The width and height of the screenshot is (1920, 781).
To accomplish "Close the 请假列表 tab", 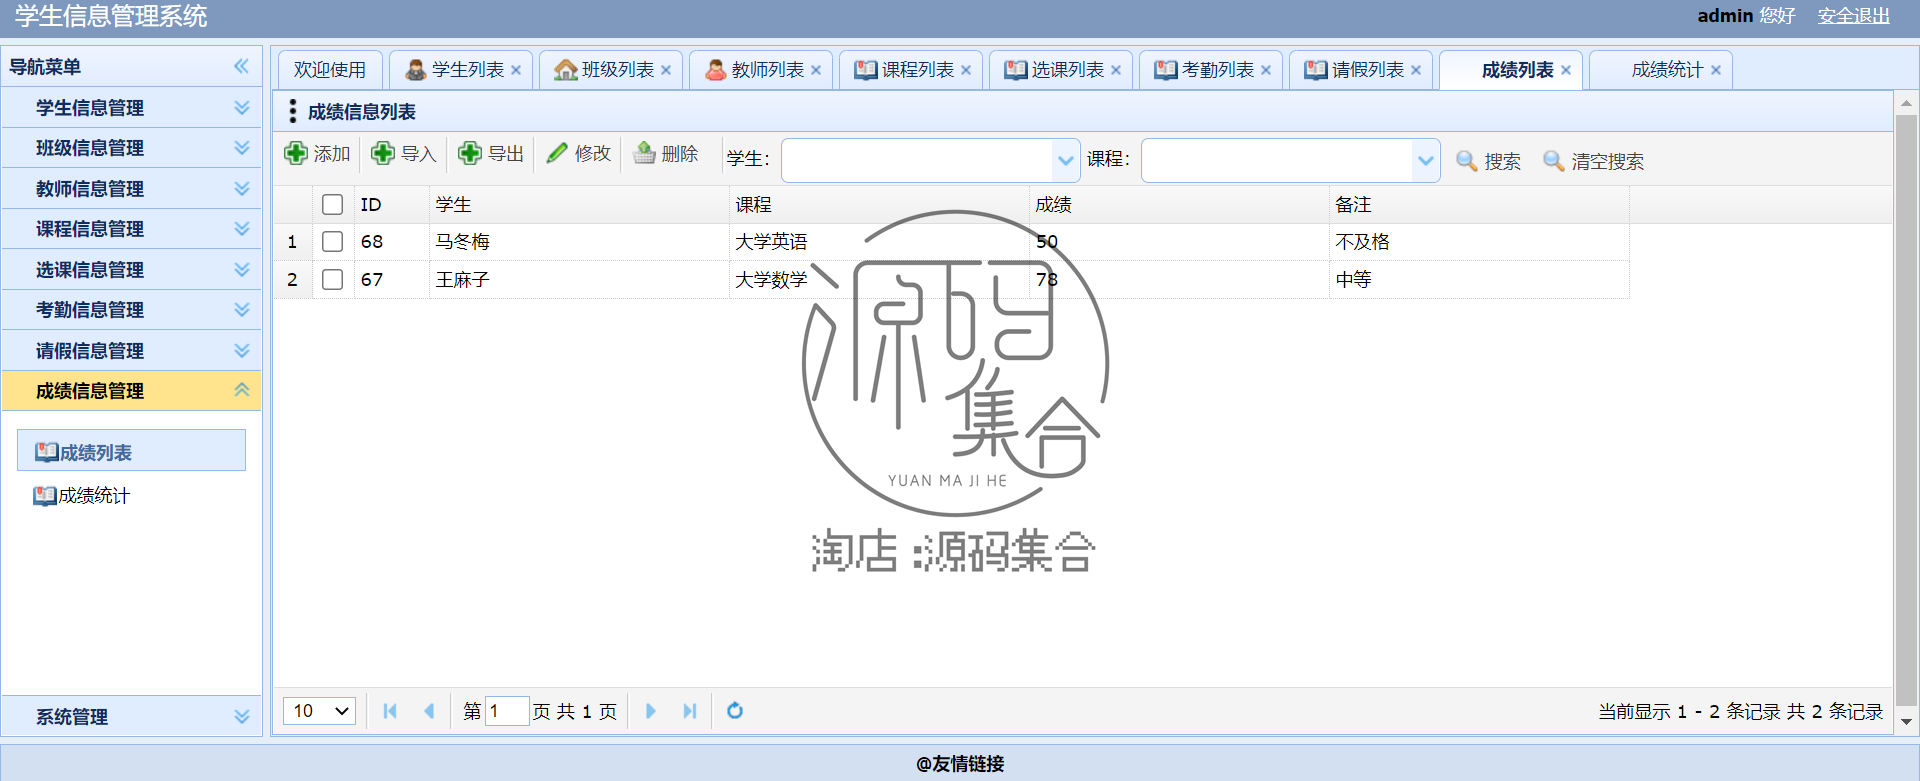I will click(1416, 70).
